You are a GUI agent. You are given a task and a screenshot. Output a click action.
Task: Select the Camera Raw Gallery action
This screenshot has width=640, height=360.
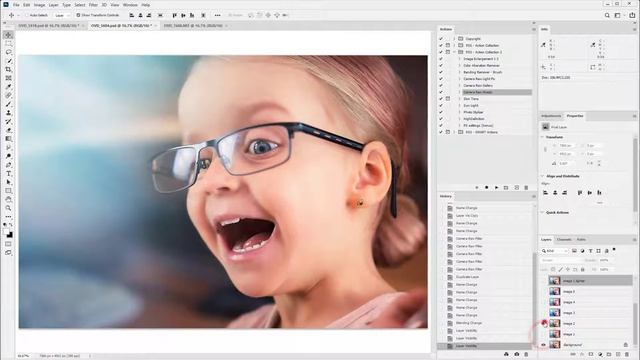[x=478, y=85]
